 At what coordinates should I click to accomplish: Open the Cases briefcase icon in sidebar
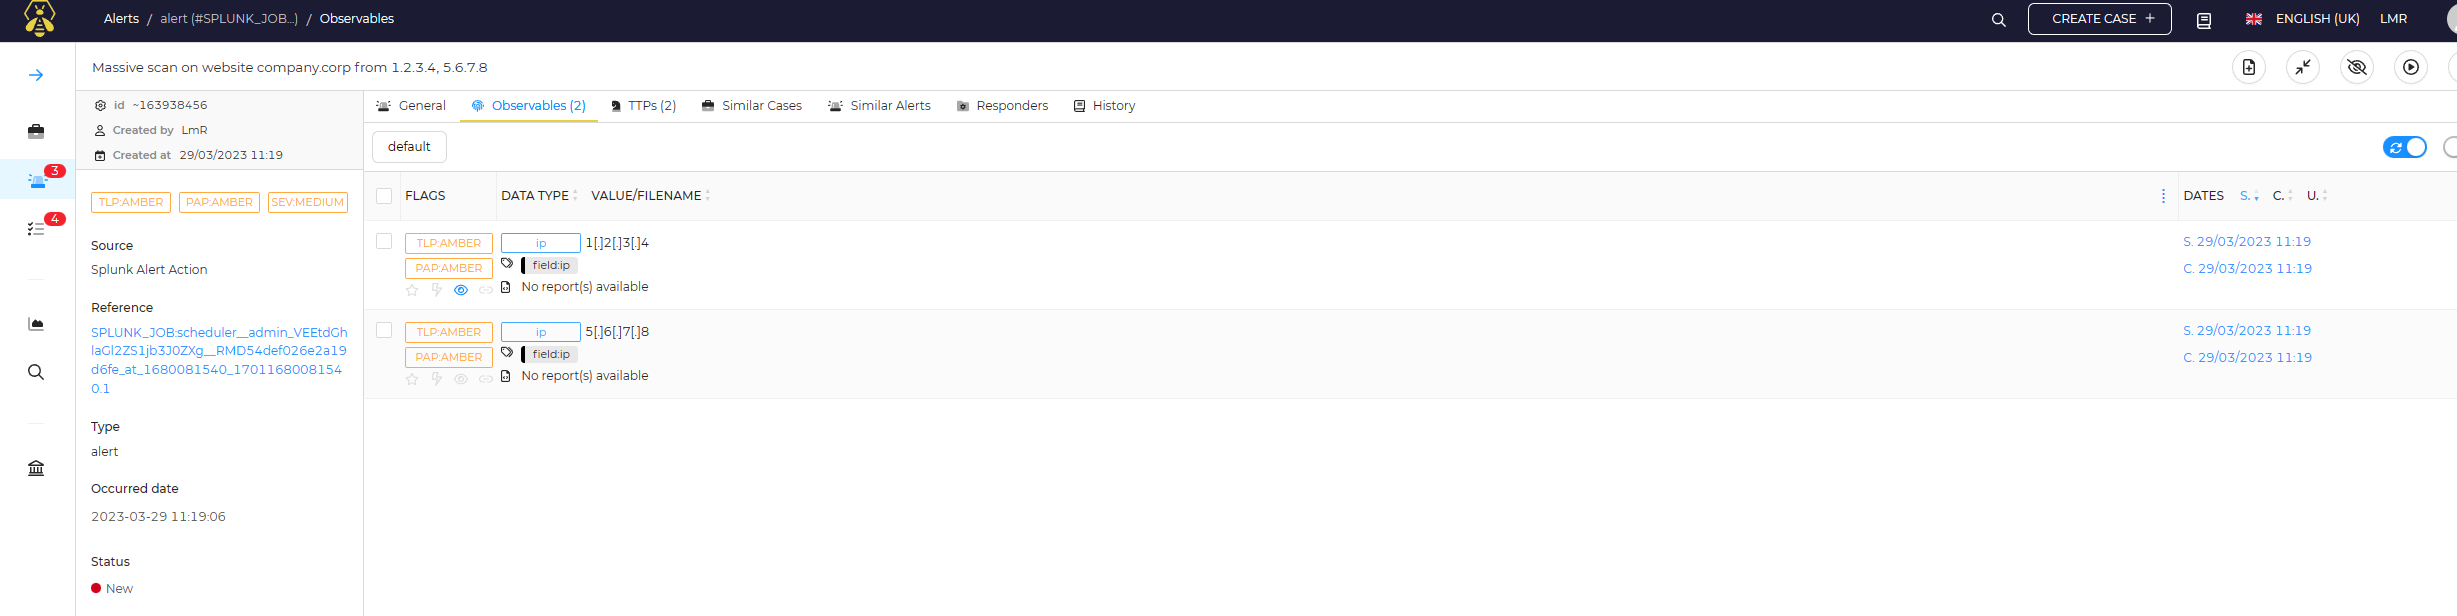coord(36,131)
